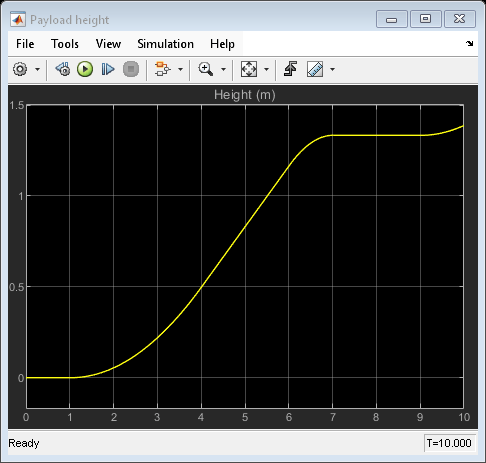Click the dock scope arrow at menu bar right
Viewport: 486px width, 463px height.
470,43
